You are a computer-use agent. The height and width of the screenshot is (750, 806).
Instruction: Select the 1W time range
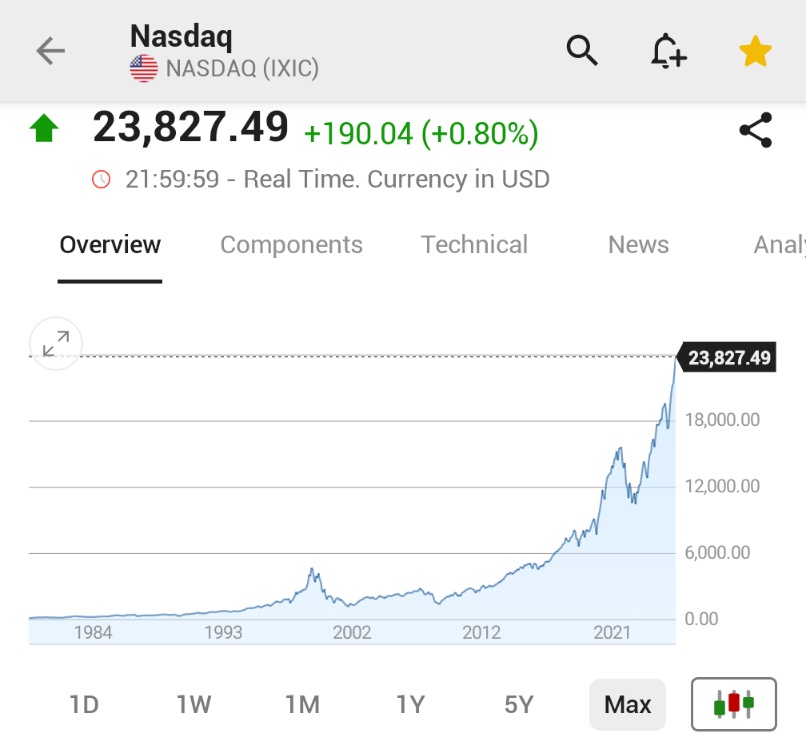[x=193, y=705]
